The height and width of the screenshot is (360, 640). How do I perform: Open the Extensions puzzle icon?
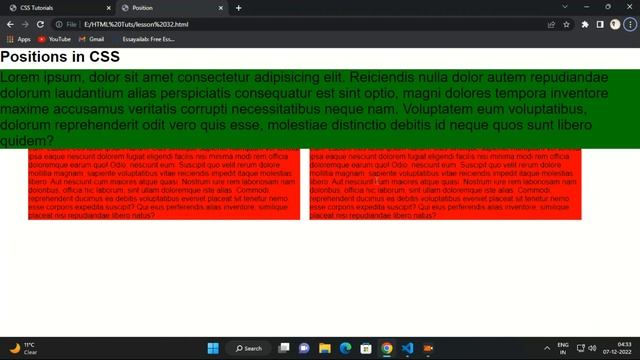coord(584,24)
